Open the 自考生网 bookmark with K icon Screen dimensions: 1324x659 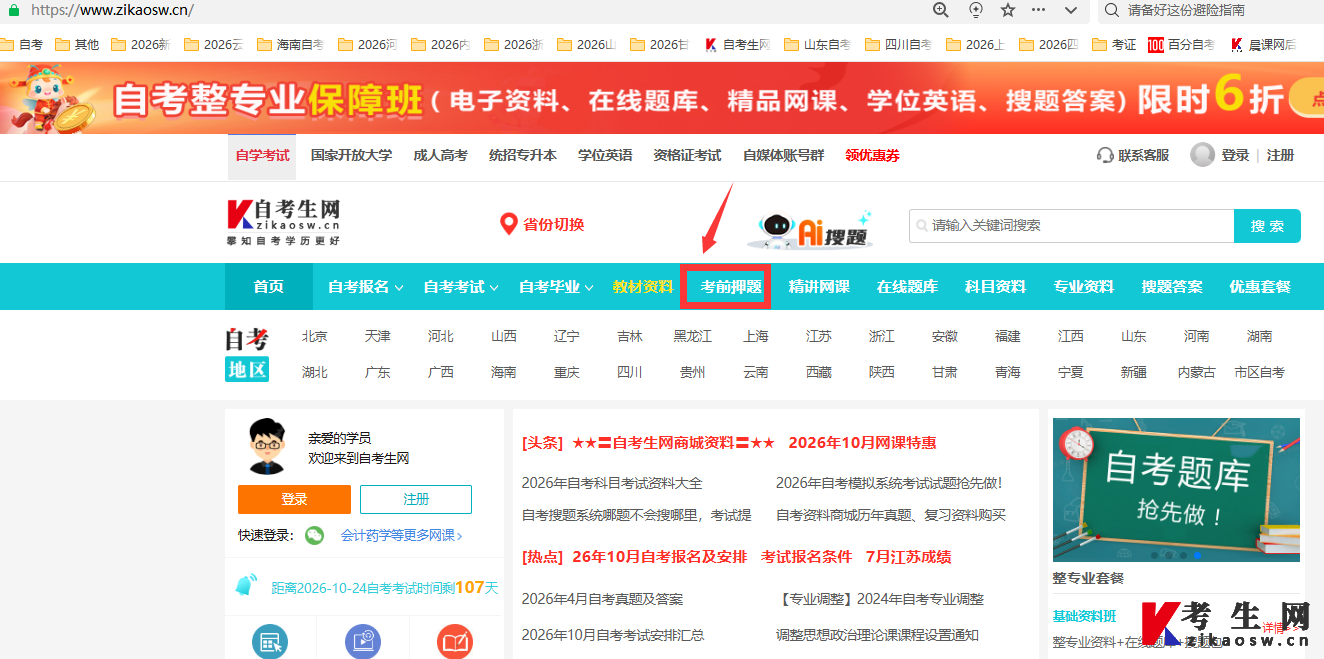click(x=737, y=45)
